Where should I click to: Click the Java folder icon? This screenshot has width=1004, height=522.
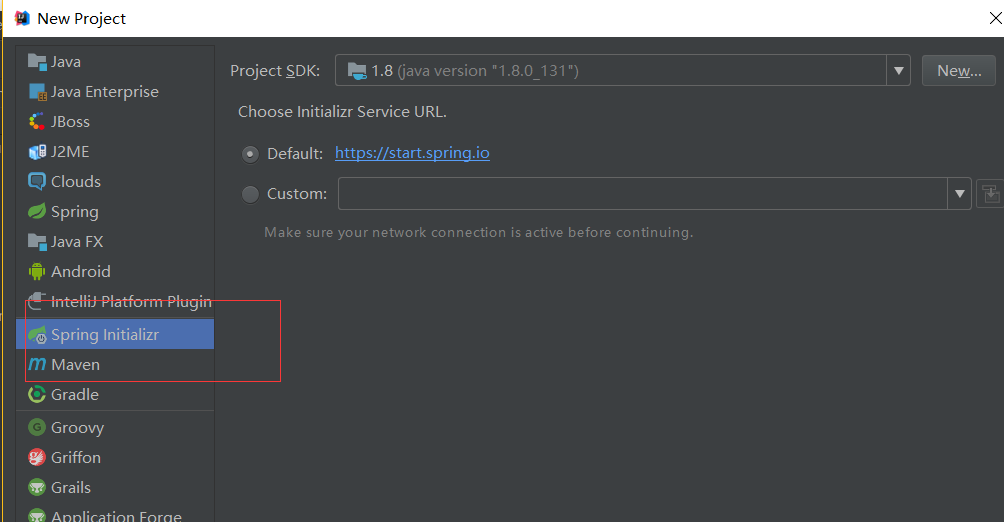(37, 62)
